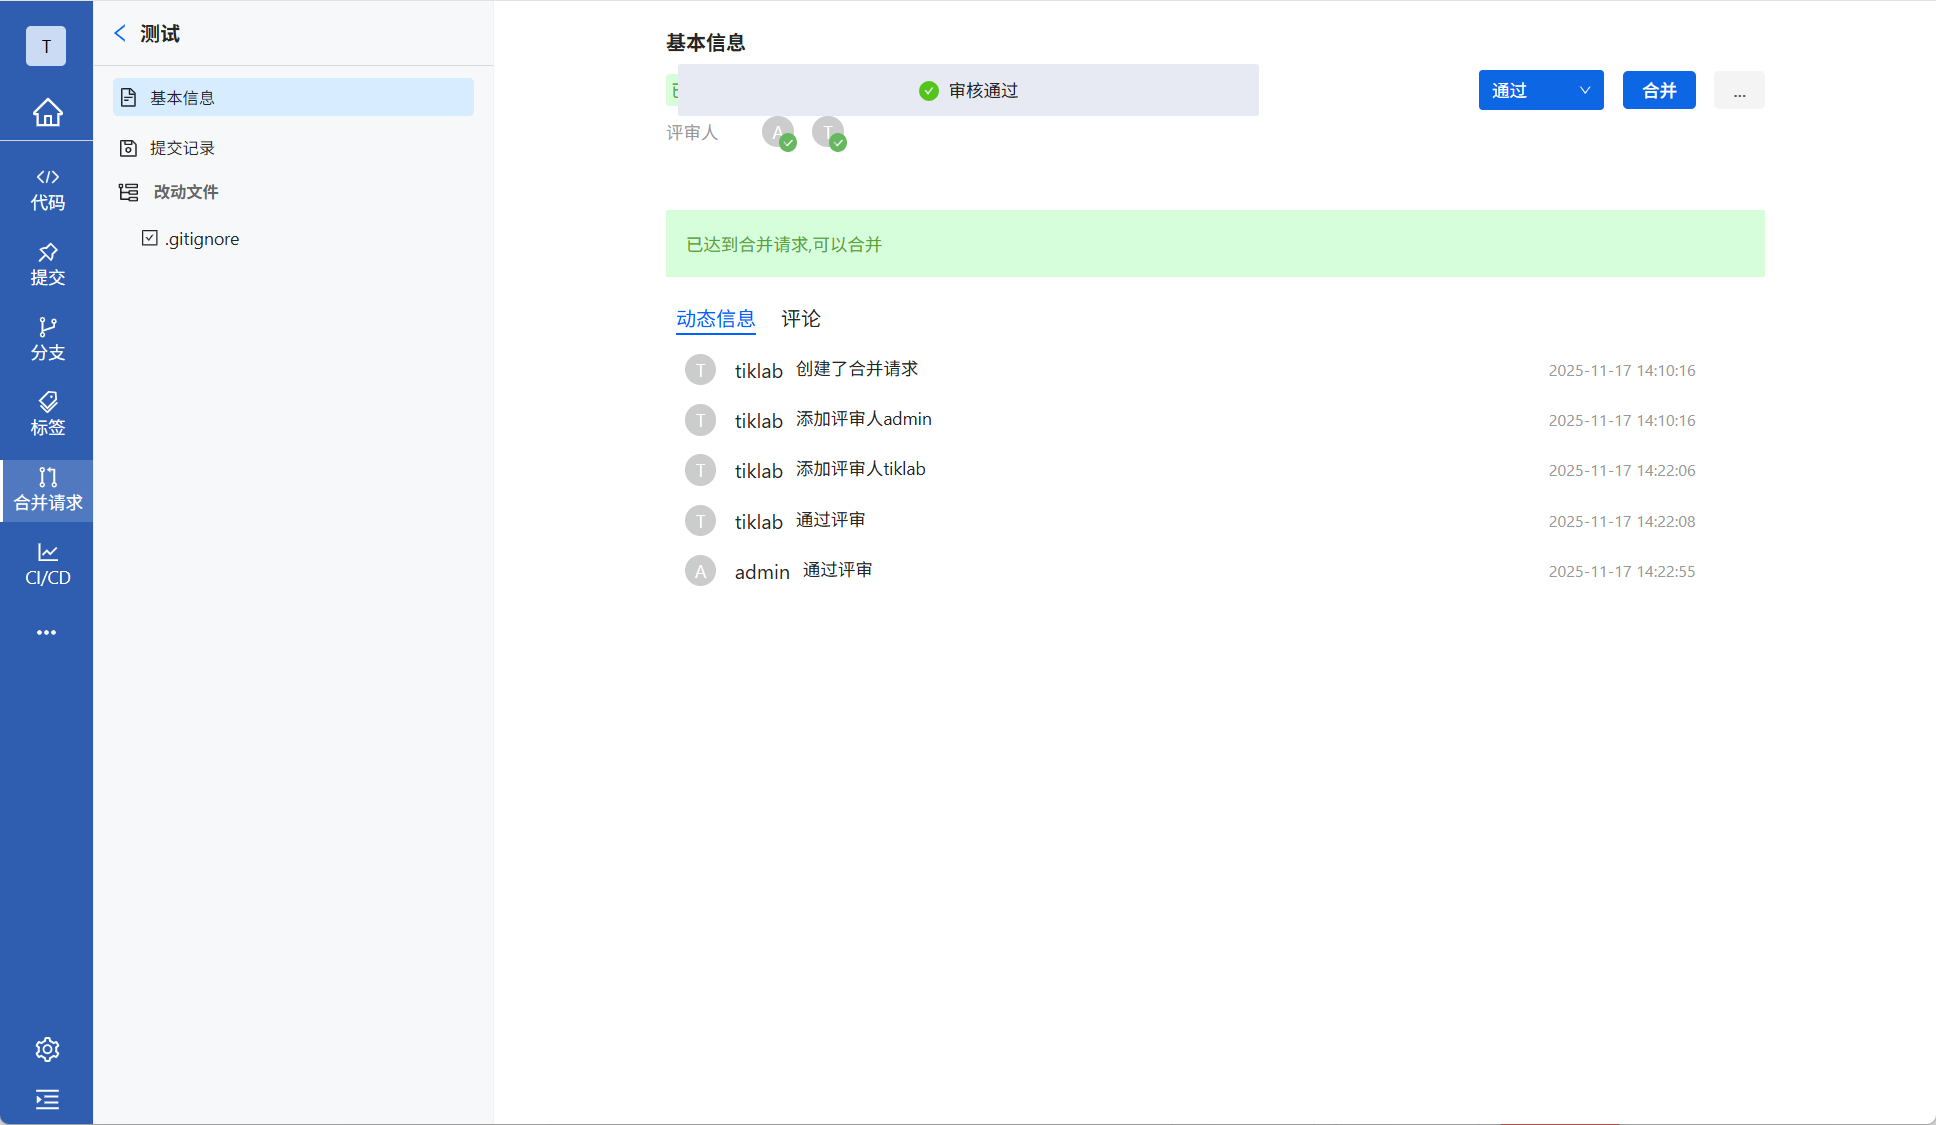Toggle the .gitignore file checkbox

click(150, 238)
